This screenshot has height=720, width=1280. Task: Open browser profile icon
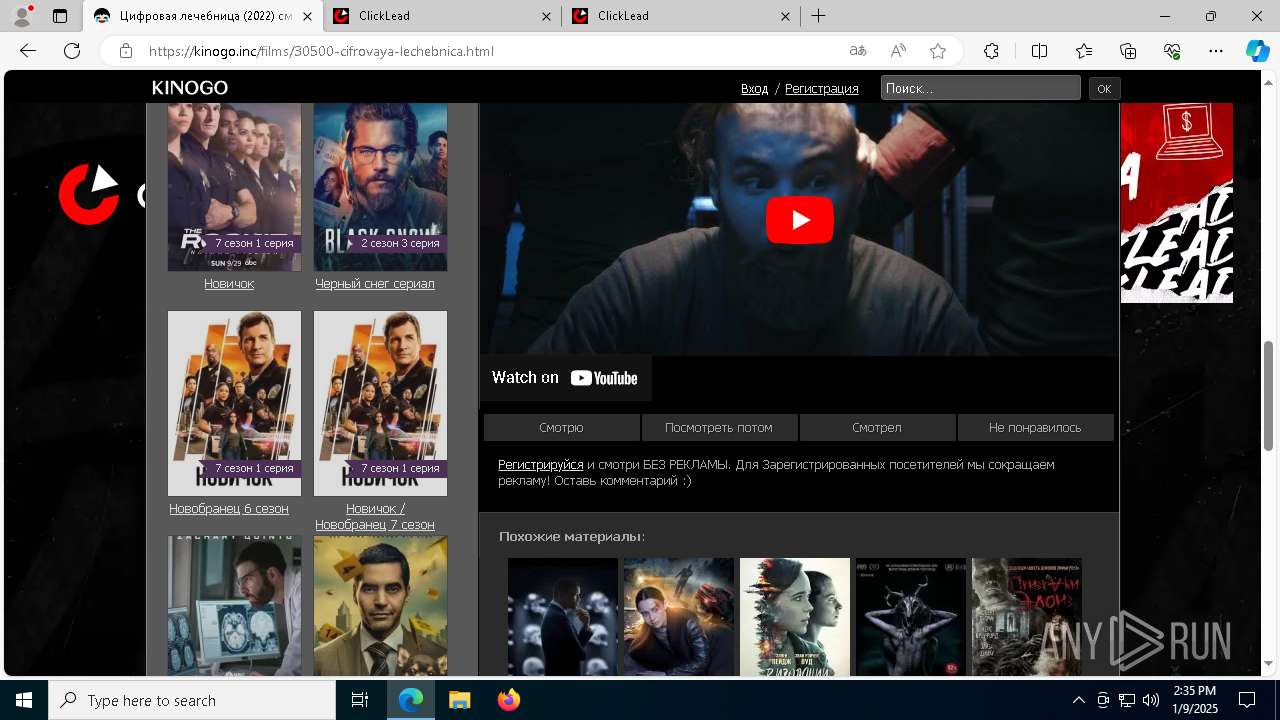(x=21, y=16)
